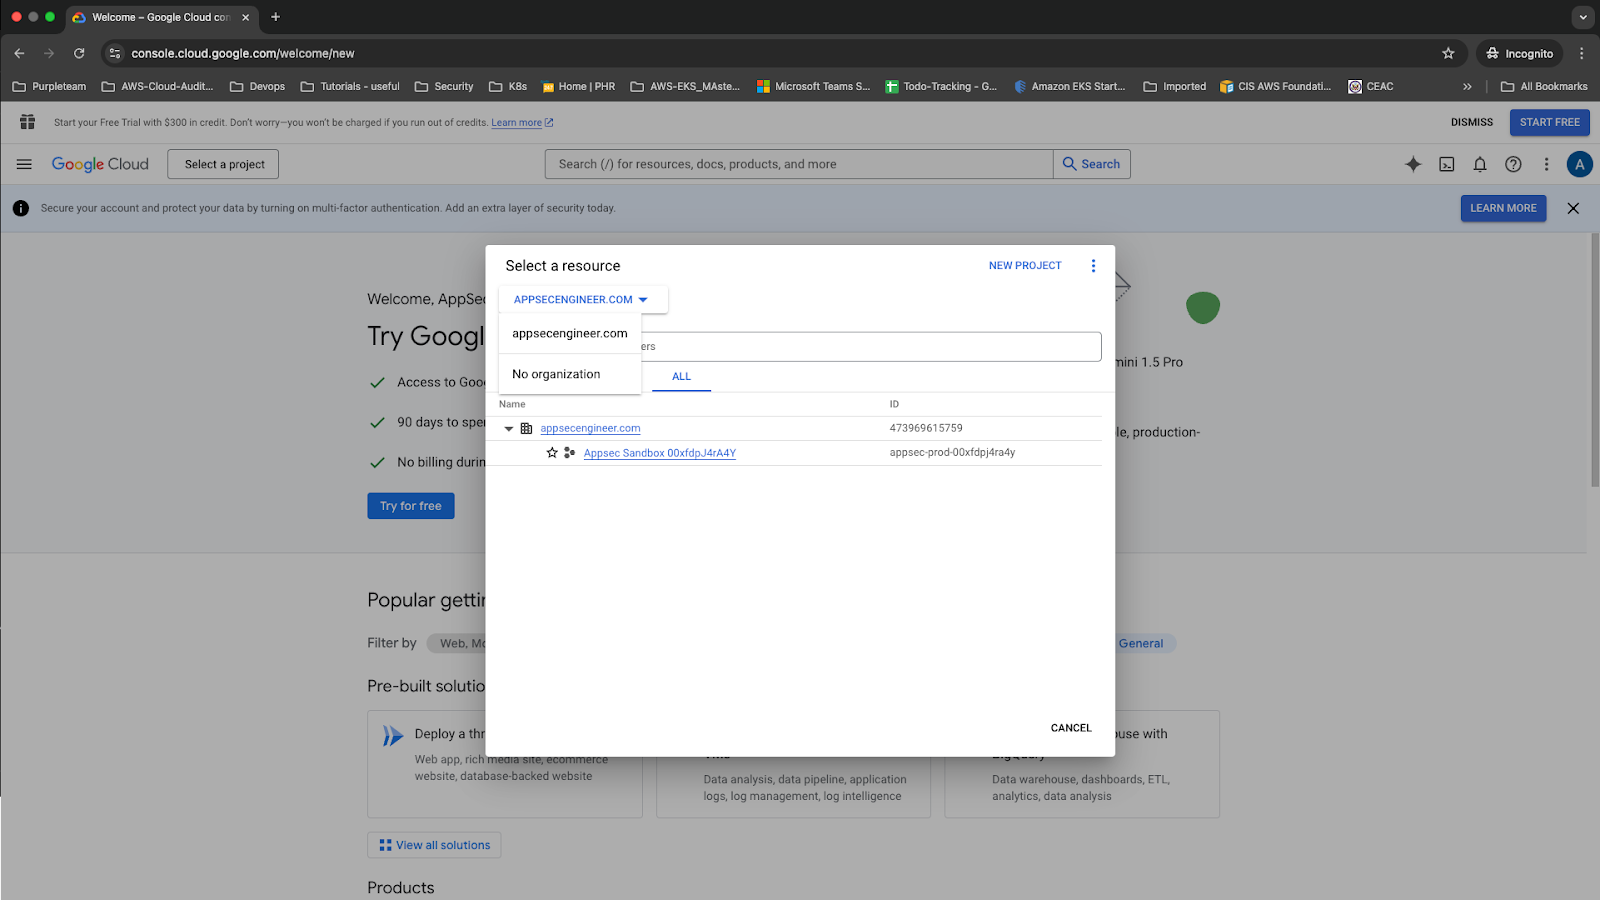
Task: Click the info icon in security banner
Action: [x=21, y=208]
